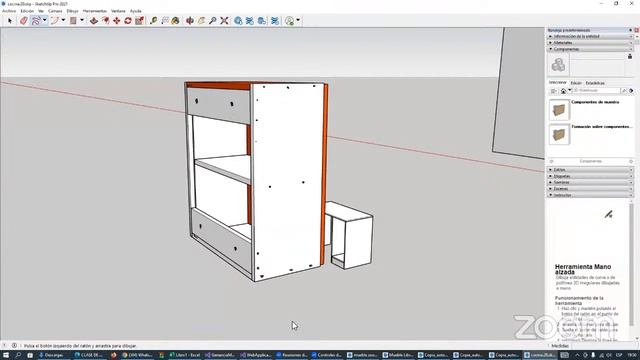Click the home model components icon
Screen dimensions: 640x360
(x=563, y=91)
